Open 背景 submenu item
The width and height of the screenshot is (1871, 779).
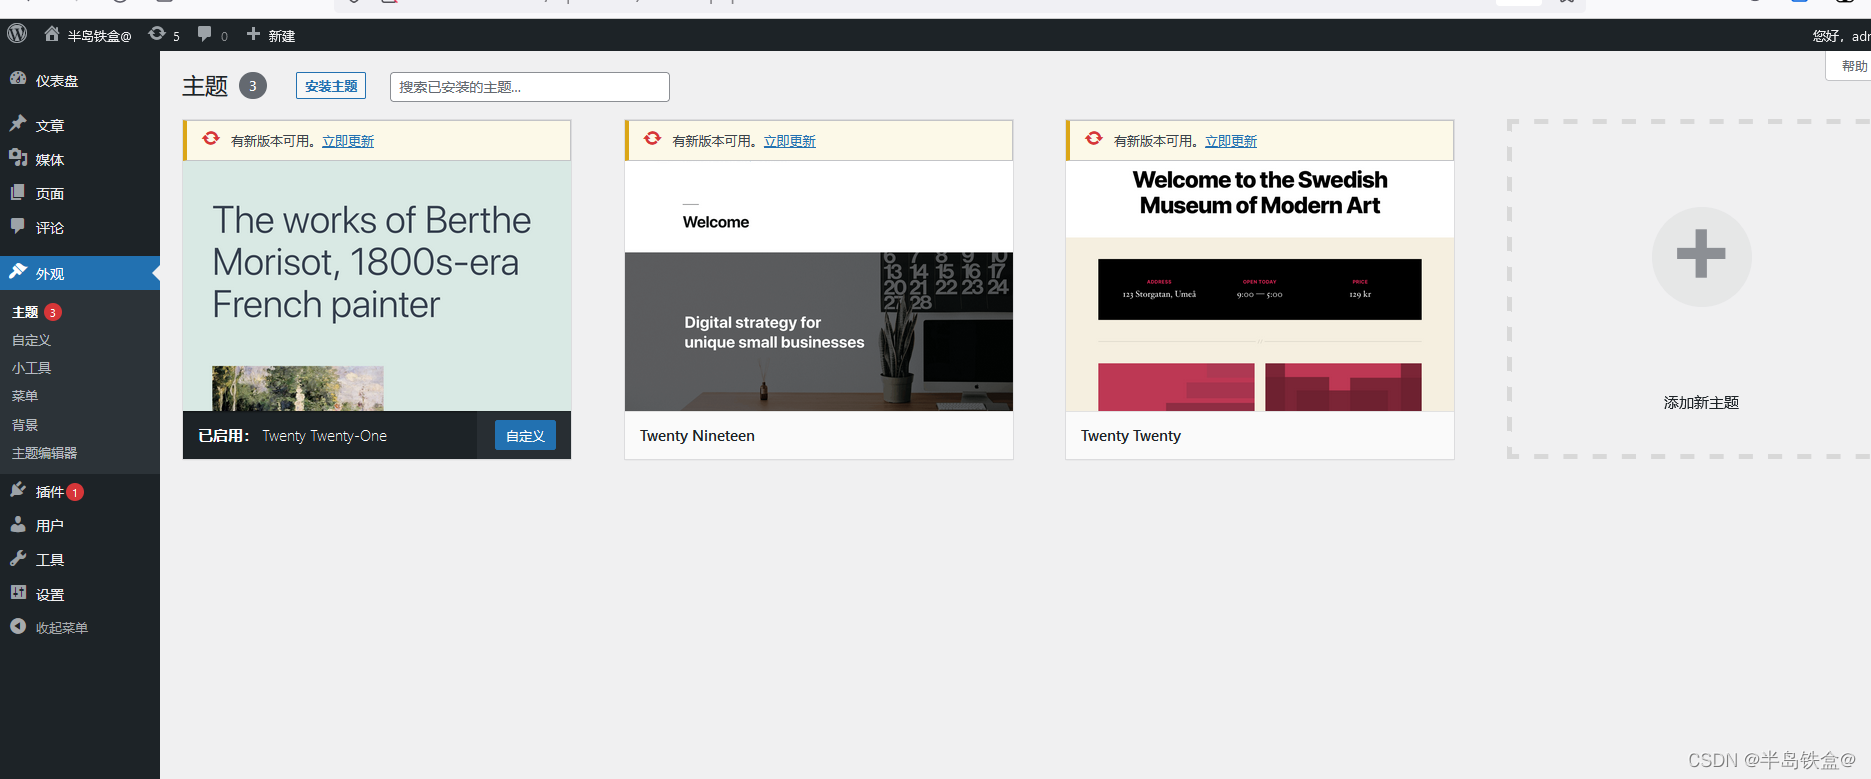[x=25, y=425]
